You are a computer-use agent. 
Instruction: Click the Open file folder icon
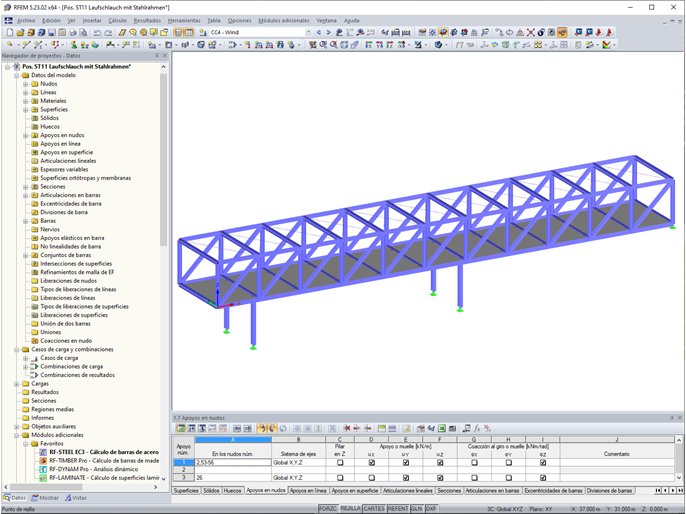pos(20,32)
